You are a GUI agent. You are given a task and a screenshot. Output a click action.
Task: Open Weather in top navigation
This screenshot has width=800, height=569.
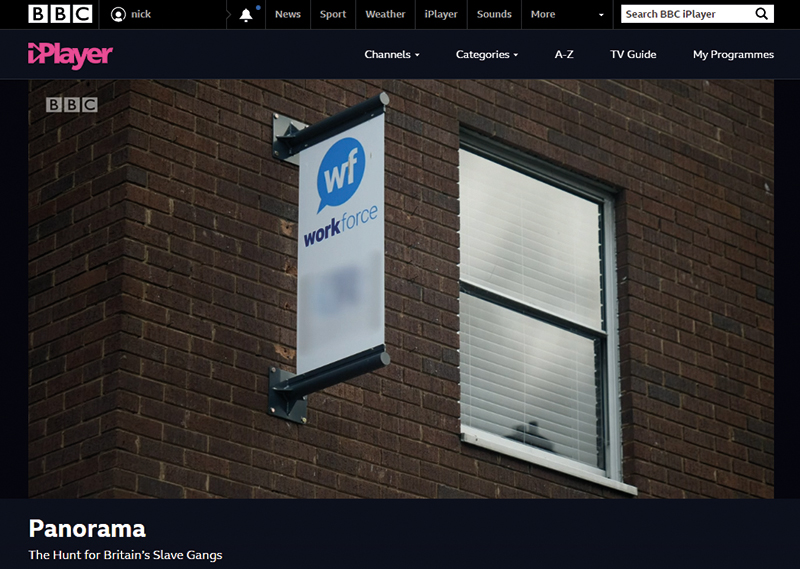385,14
